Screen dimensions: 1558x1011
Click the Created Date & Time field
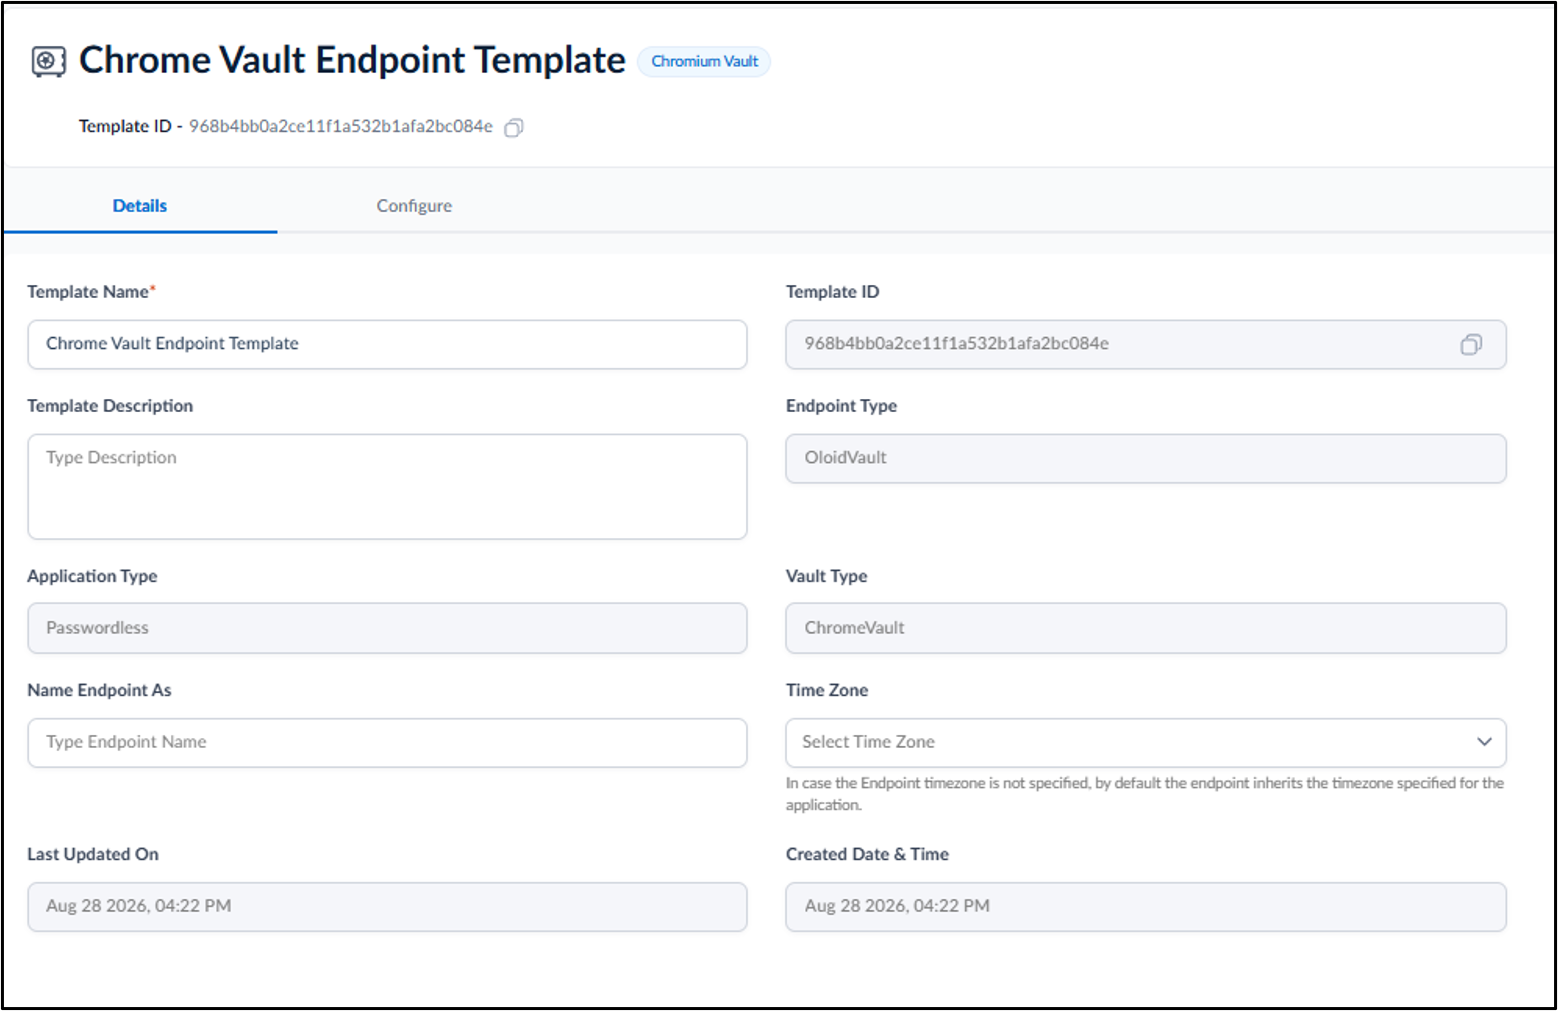point(1146,907)
